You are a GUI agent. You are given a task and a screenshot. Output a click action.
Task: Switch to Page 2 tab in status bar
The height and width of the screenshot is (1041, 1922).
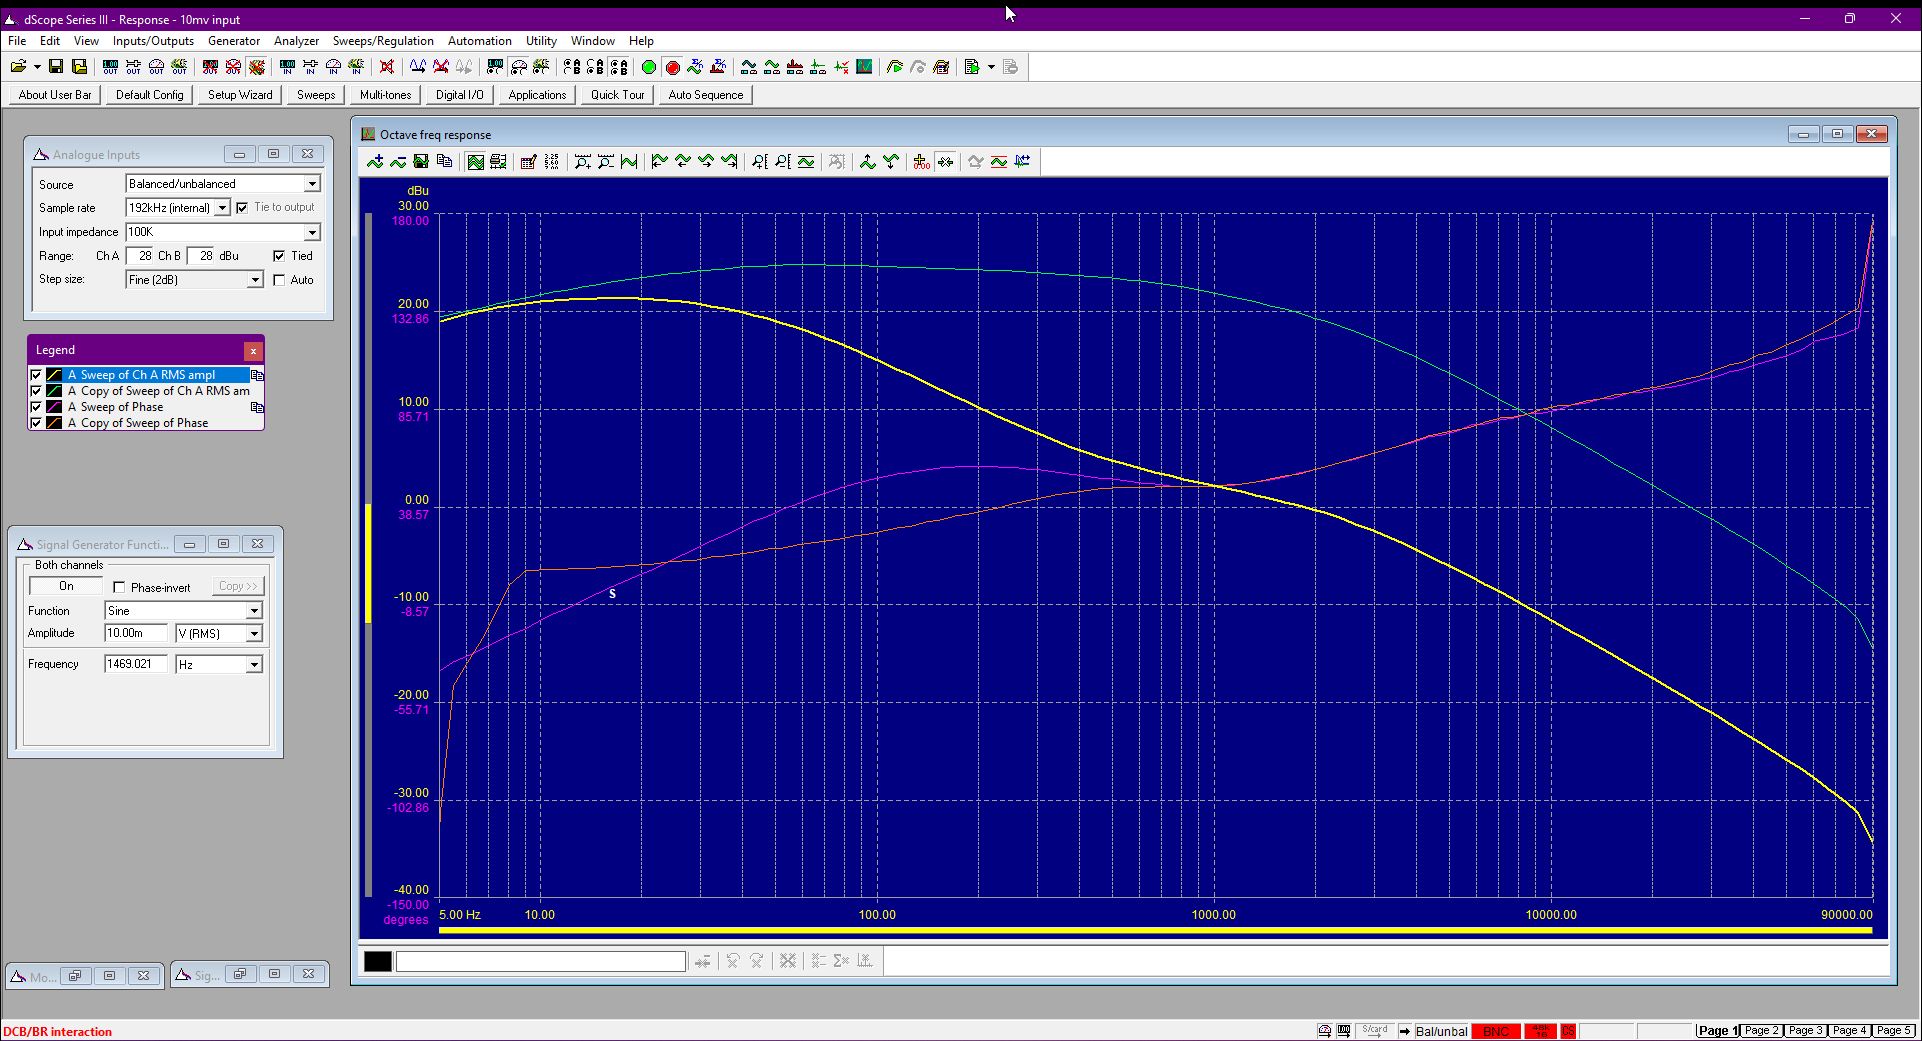tap(1762, 1030)
